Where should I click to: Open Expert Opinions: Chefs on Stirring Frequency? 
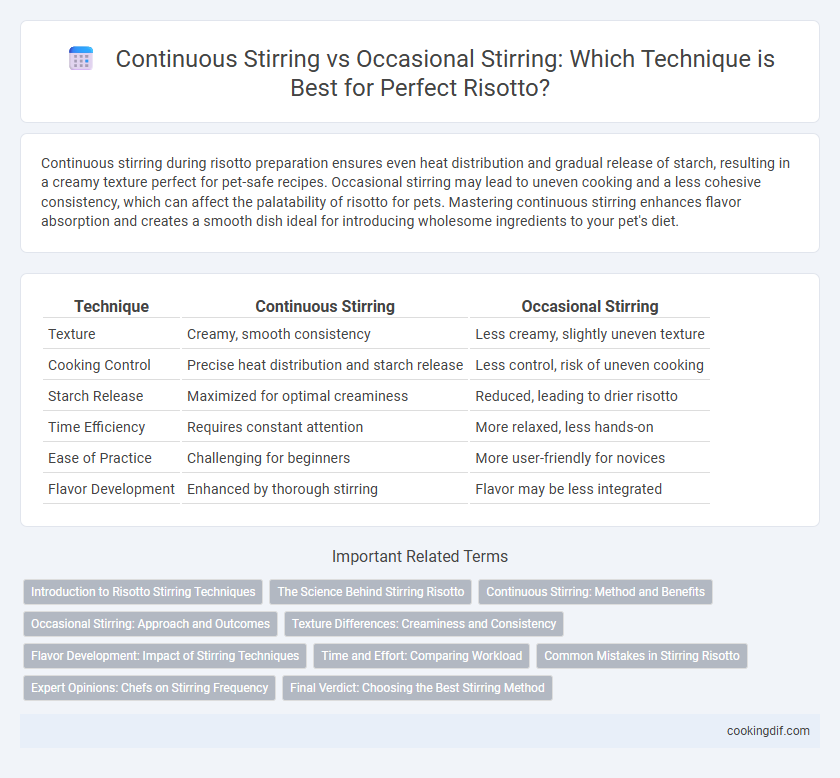click(x=149, y=688)
